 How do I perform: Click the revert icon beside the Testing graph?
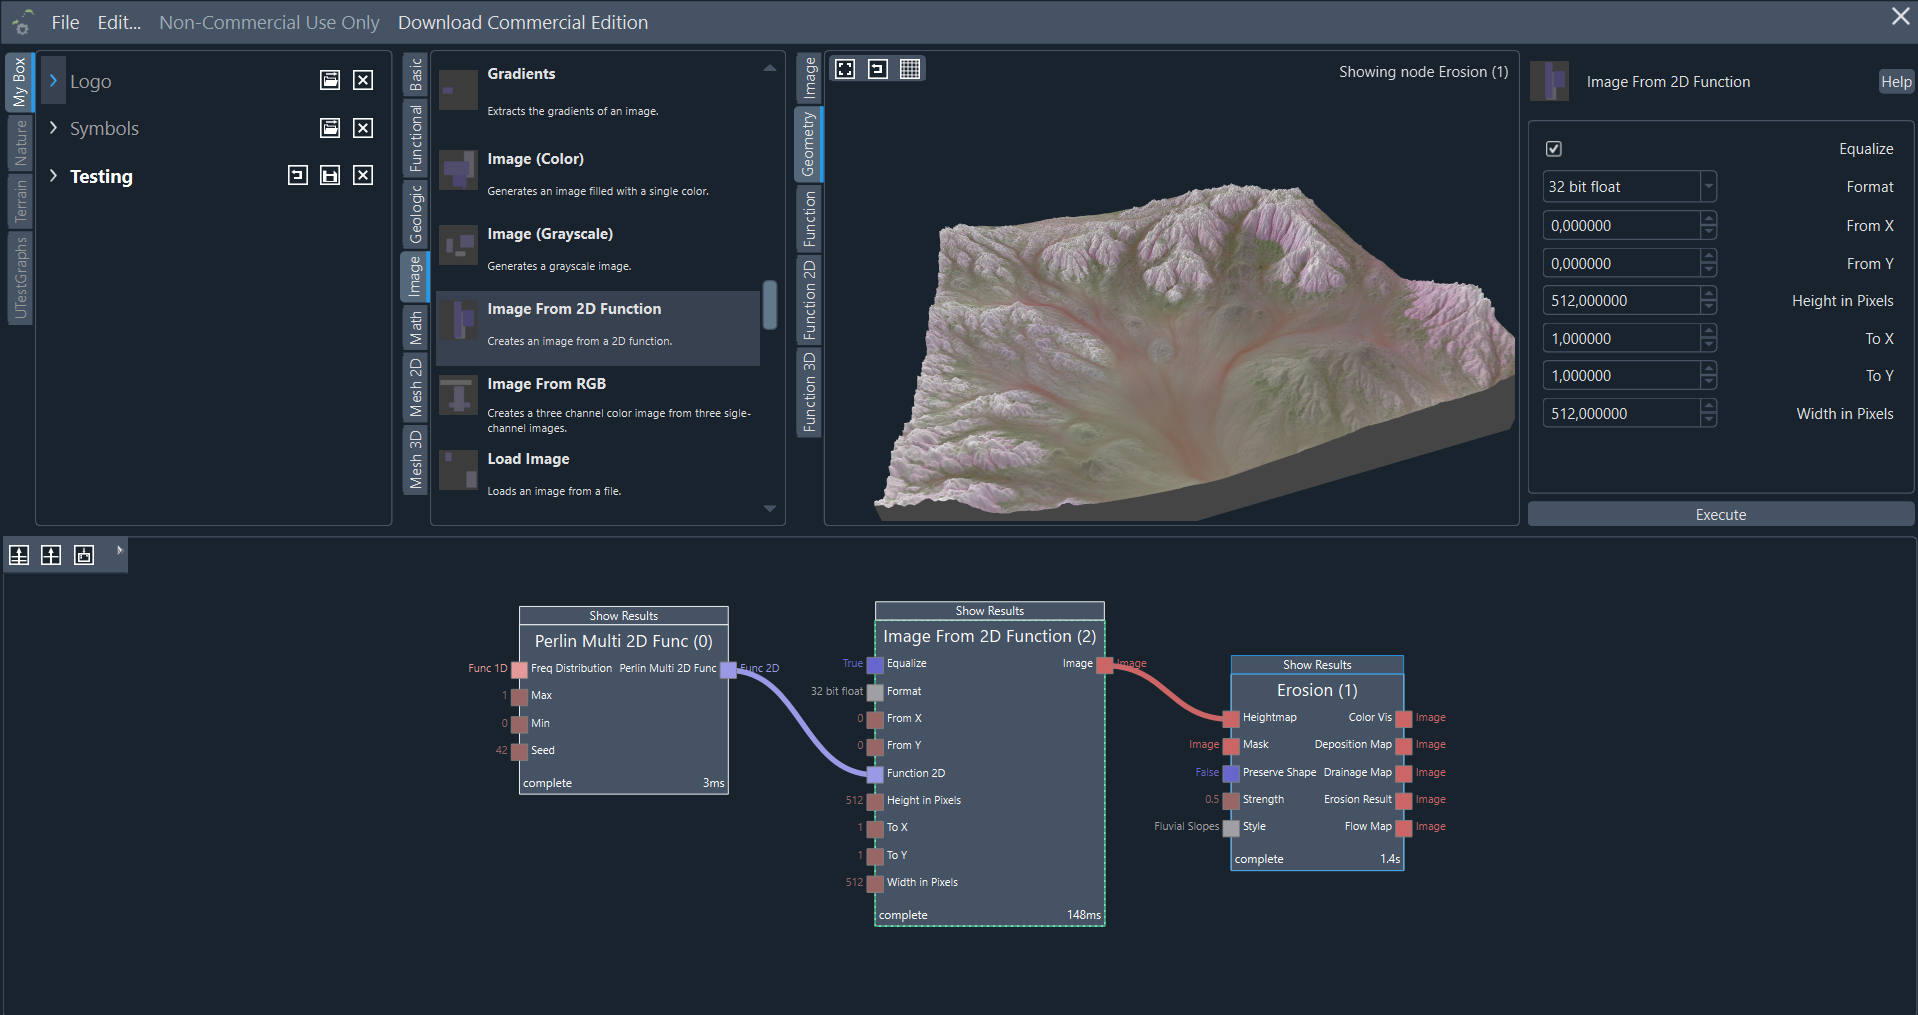tap(297, 175)
